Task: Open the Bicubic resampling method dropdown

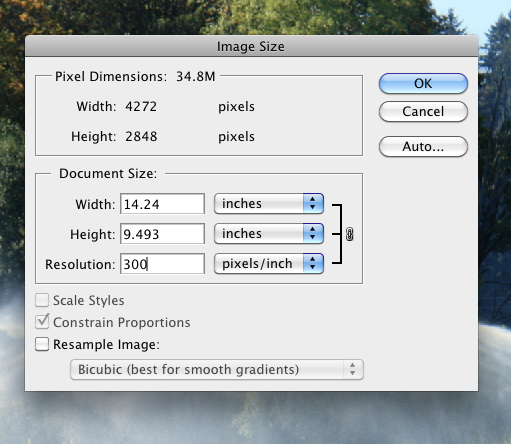Action: [x=217, y=369]
